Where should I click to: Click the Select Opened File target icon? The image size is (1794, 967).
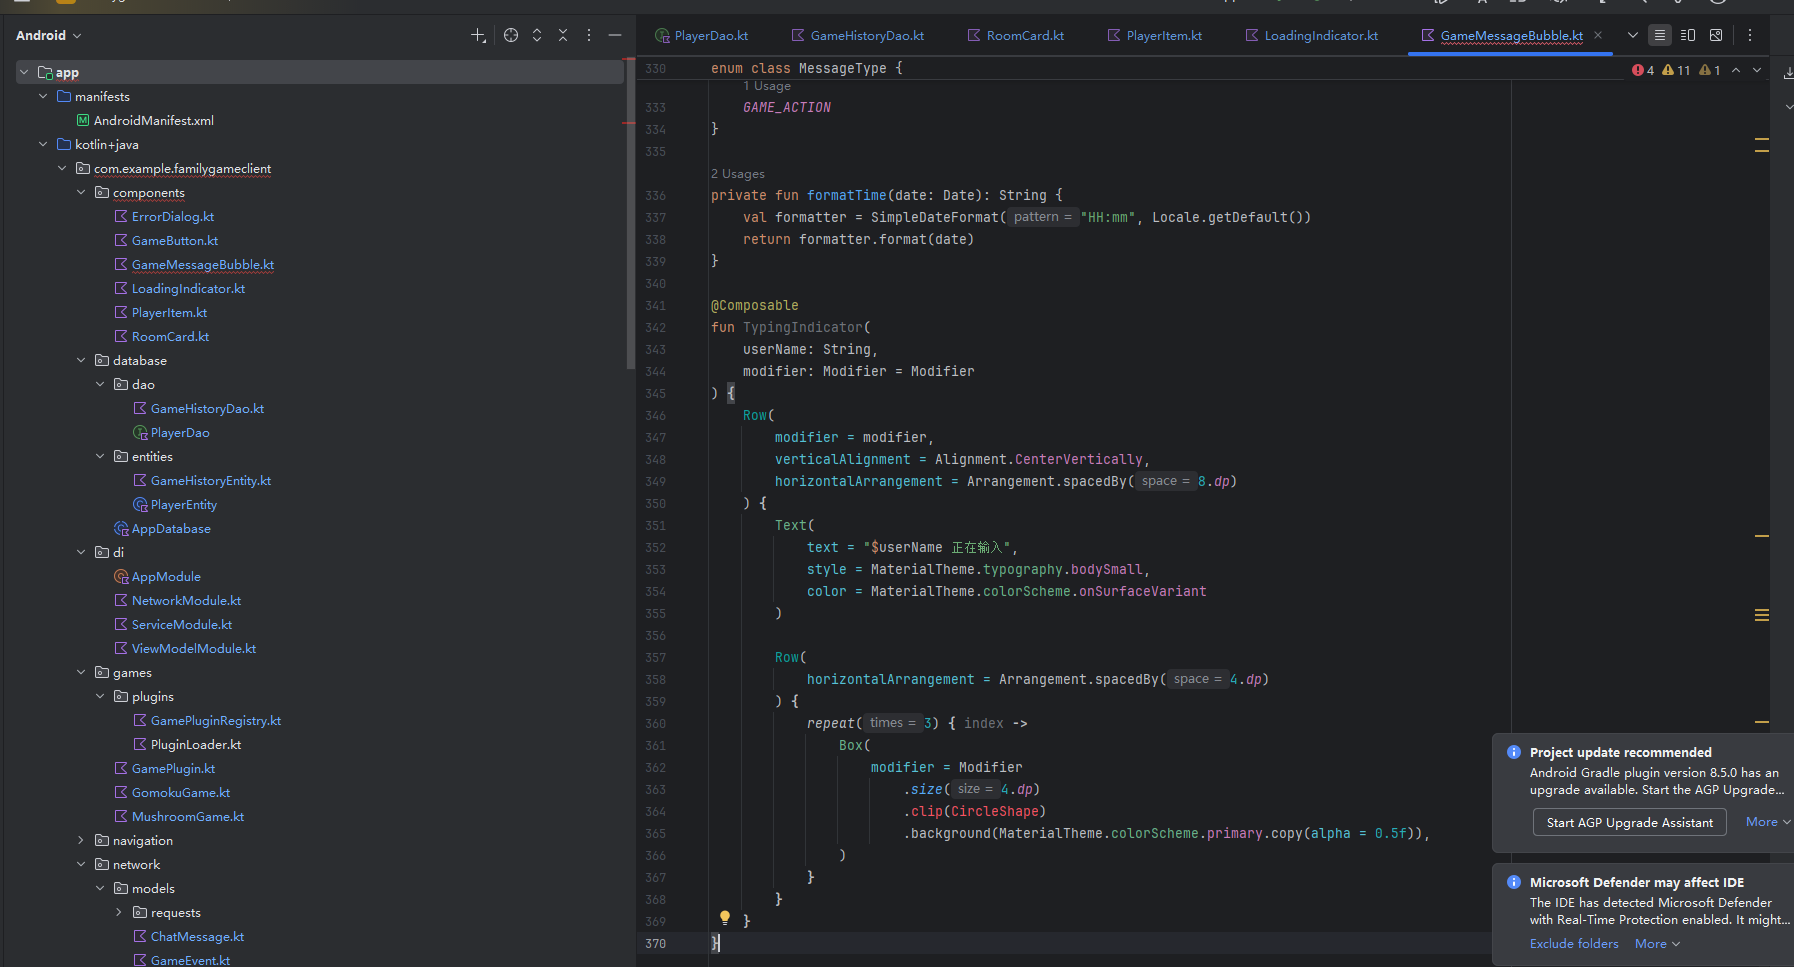click(511, 35)
